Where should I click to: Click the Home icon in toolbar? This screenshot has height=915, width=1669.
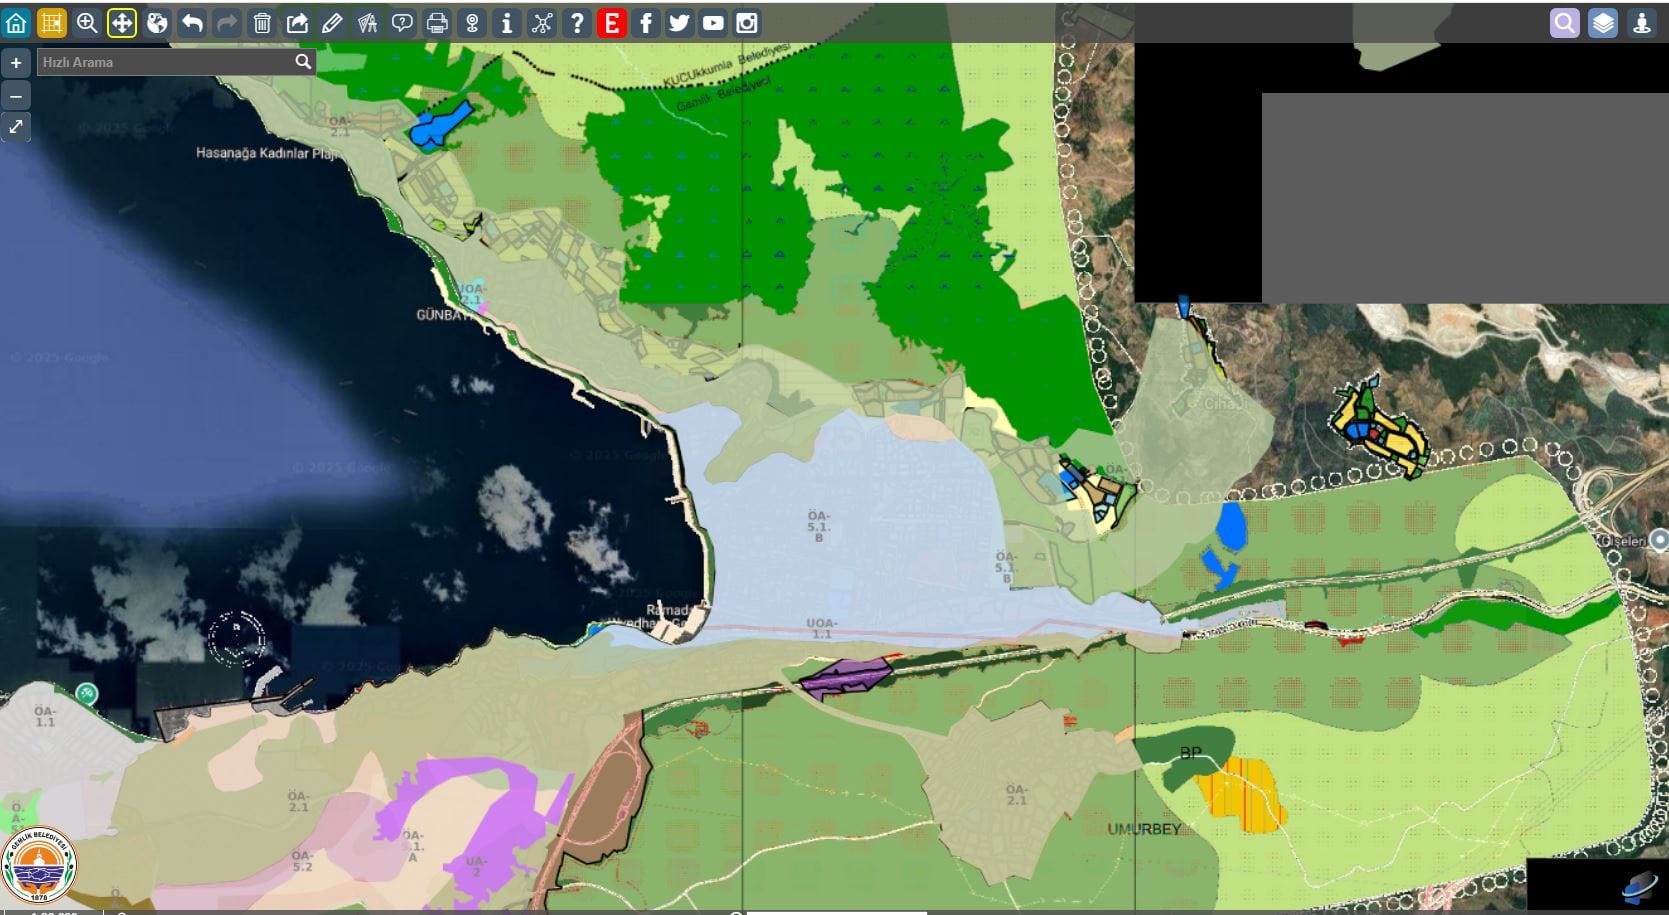point(16,23)
